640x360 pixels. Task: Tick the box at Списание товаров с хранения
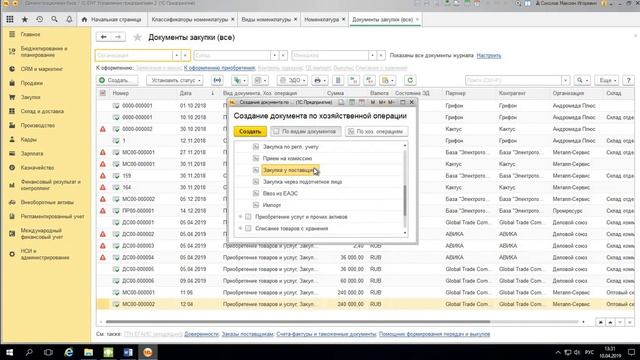click(248, 229)
